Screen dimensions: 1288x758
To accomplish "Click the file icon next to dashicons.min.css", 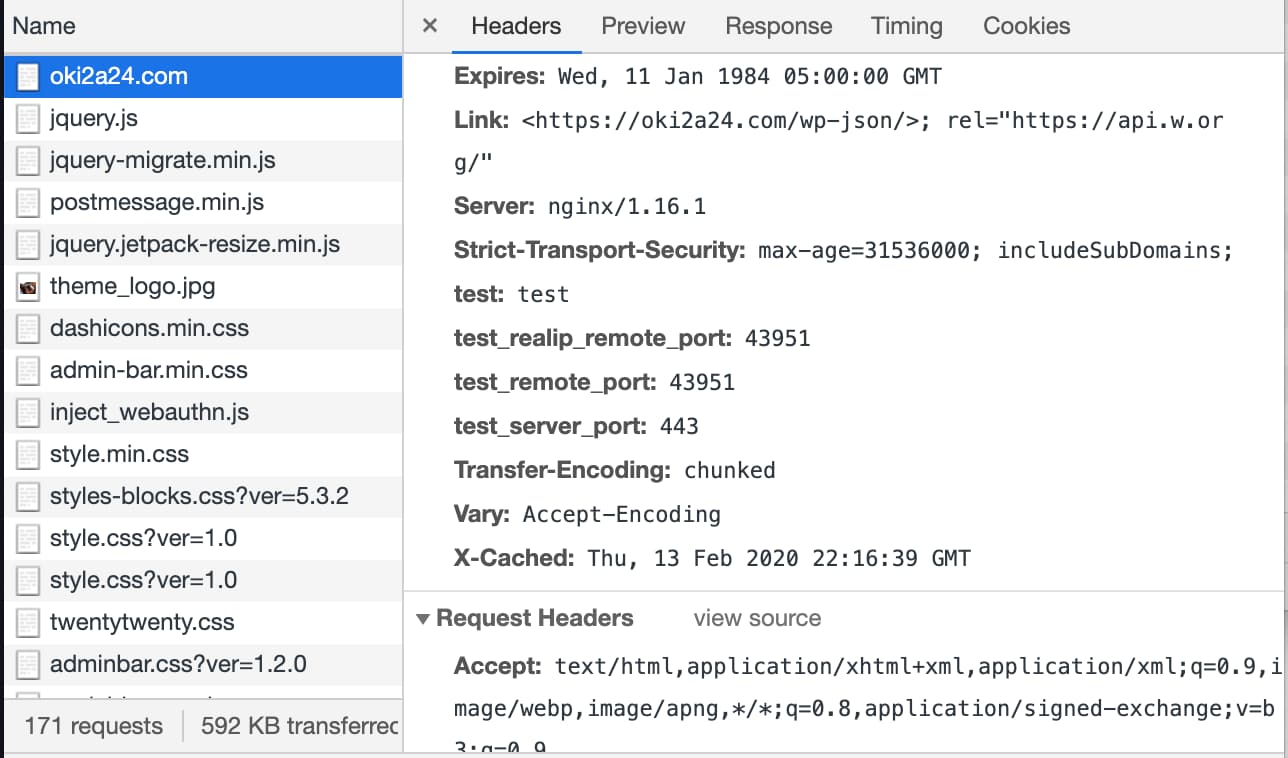I will click(28, 329).
